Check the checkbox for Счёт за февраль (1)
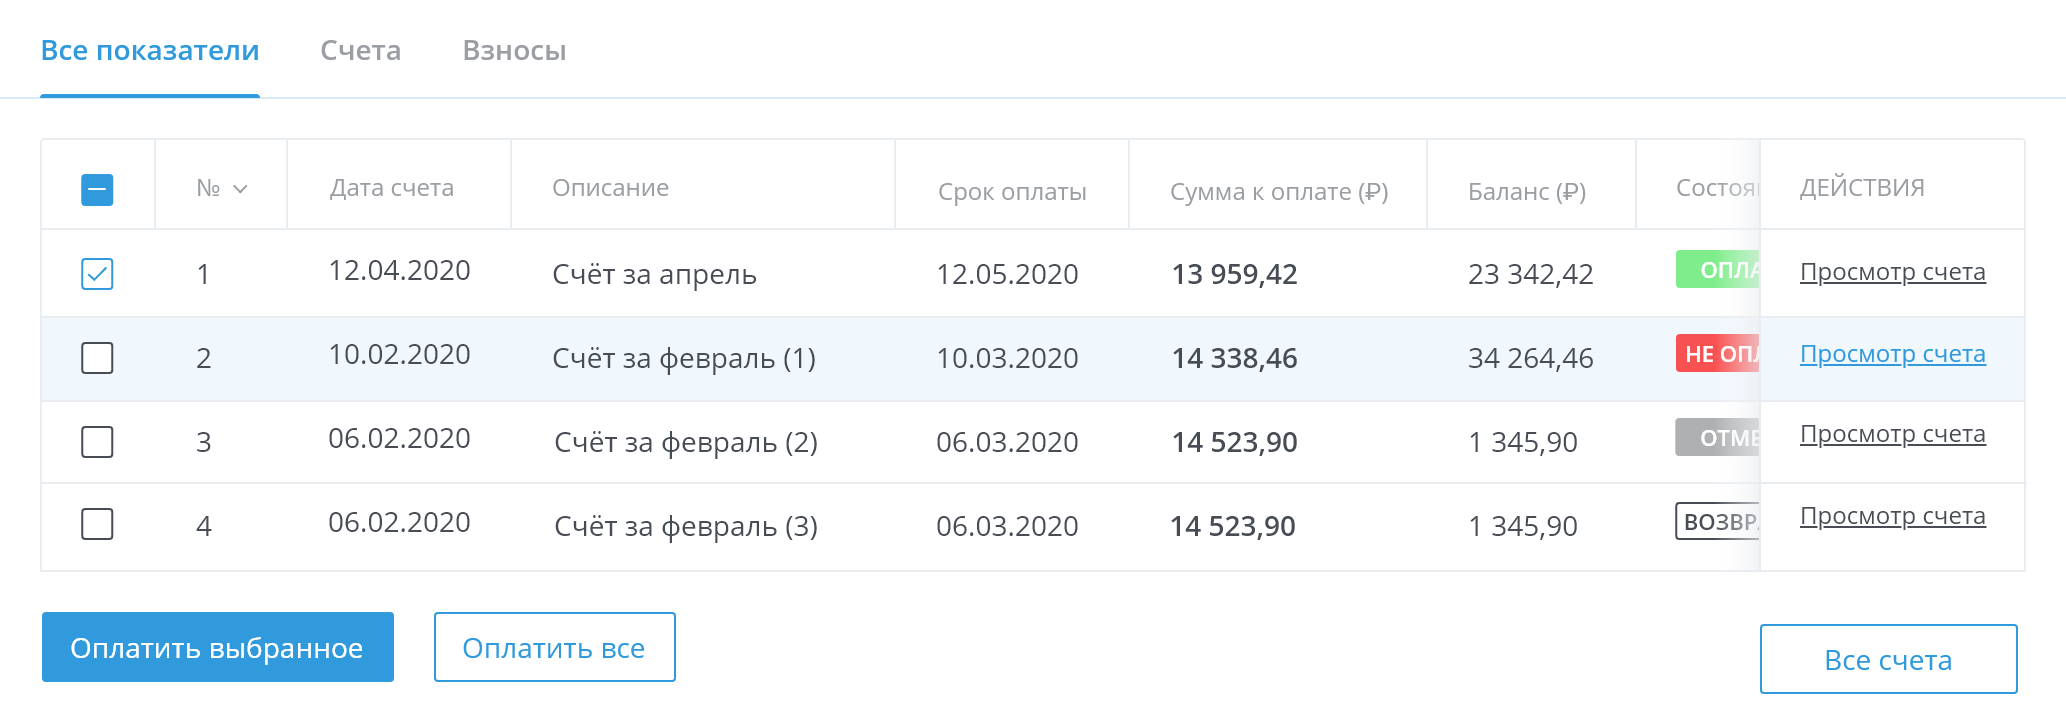Image resolution: width=2066 pixels, height=722 pixels. [x=96, y=358]
